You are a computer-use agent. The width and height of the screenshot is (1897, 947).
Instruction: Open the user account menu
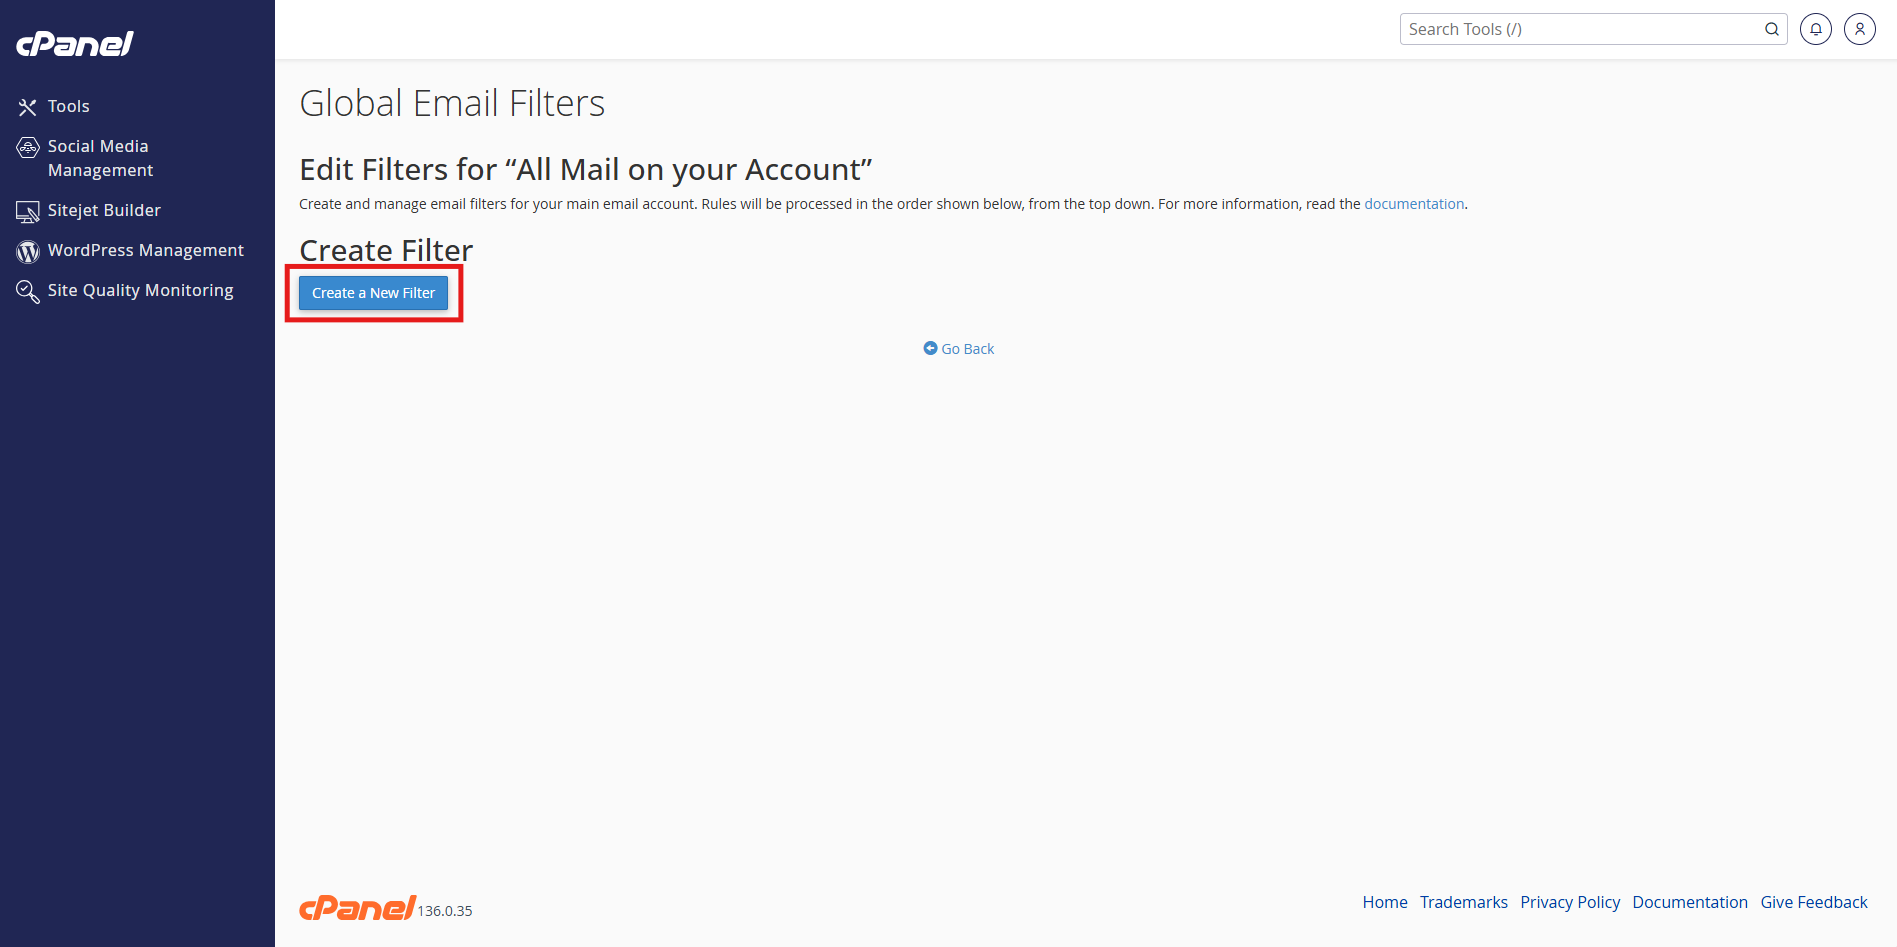pyautogui.click(x=1860, y=29)
